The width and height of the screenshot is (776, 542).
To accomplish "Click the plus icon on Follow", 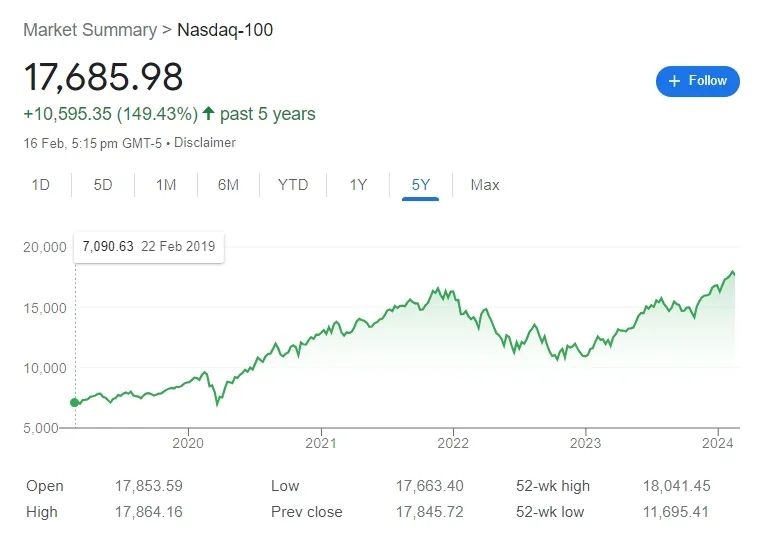I will click(x=674, y=81).
